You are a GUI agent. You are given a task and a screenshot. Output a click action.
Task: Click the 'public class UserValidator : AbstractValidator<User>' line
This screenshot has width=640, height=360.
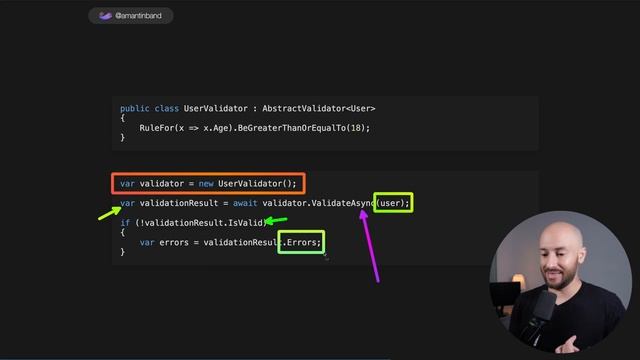(x=247, y=109)
